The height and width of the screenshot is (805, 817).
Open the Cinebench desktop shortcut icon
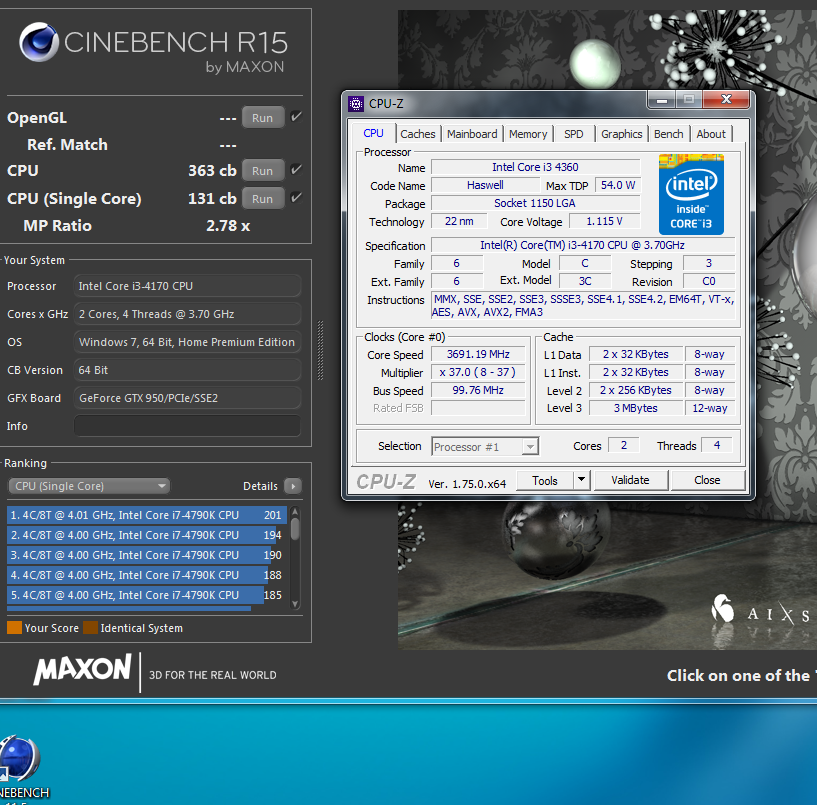[x=19, y=759]
